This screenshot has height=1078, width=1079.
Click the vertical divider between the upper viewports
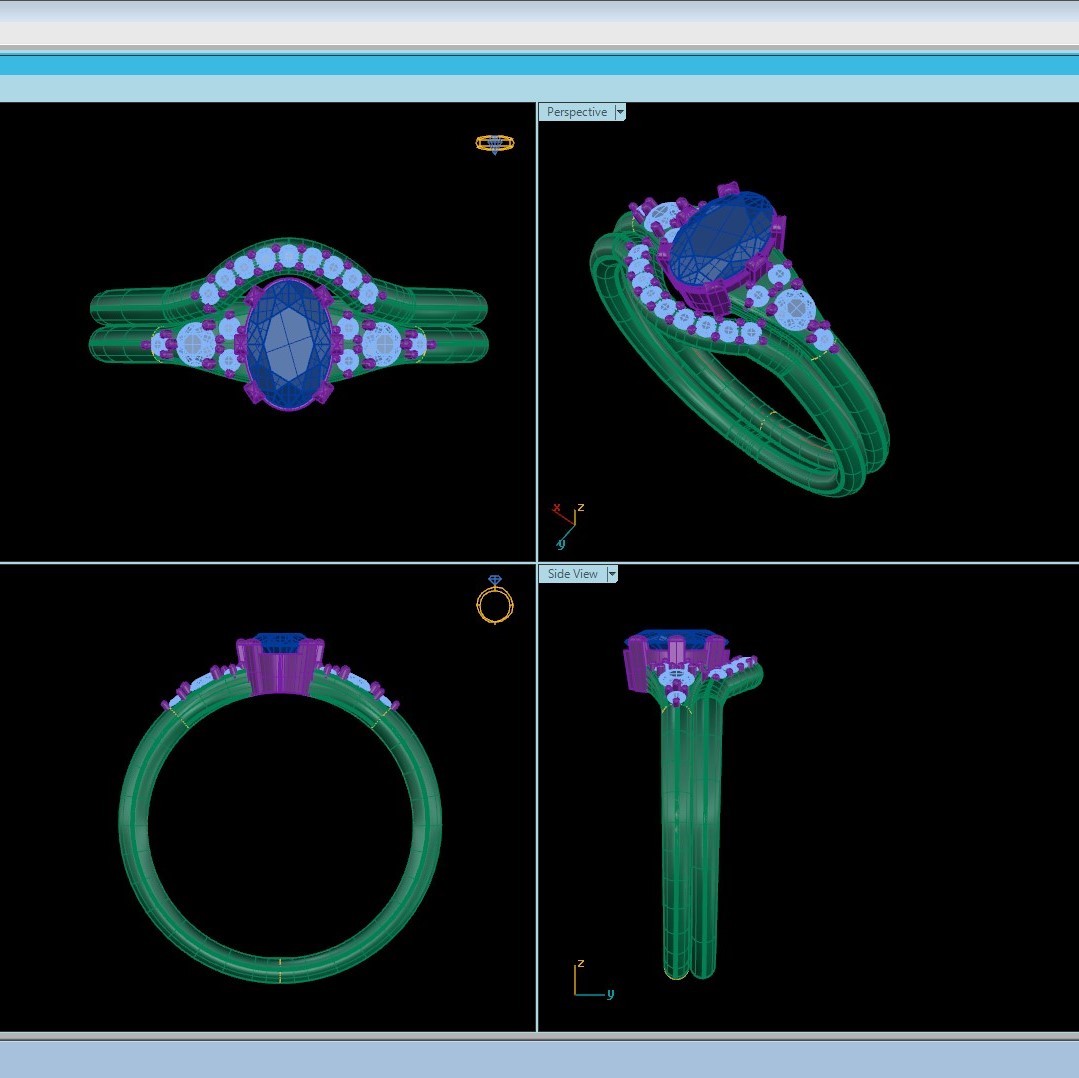click(x=537, y=332)
